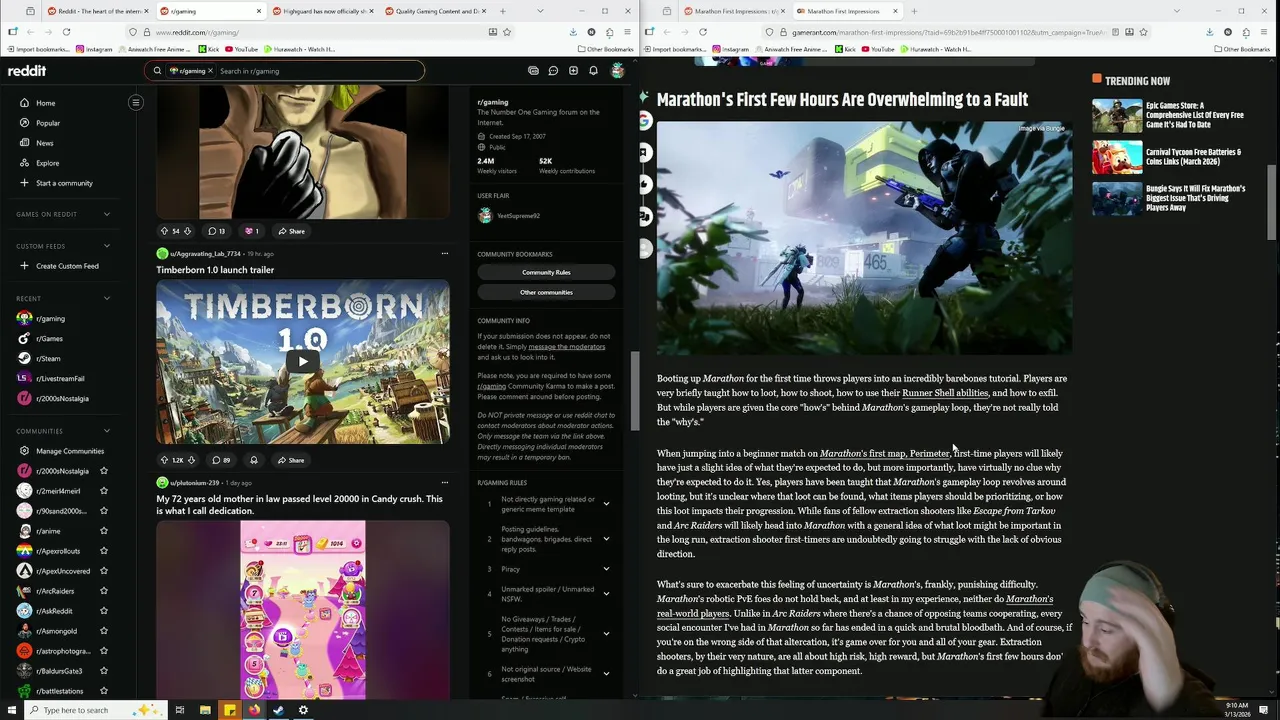Screen dimensions: 1280x720
Task: Give award to the Timberborn post
Action: [x=253, y=460]
